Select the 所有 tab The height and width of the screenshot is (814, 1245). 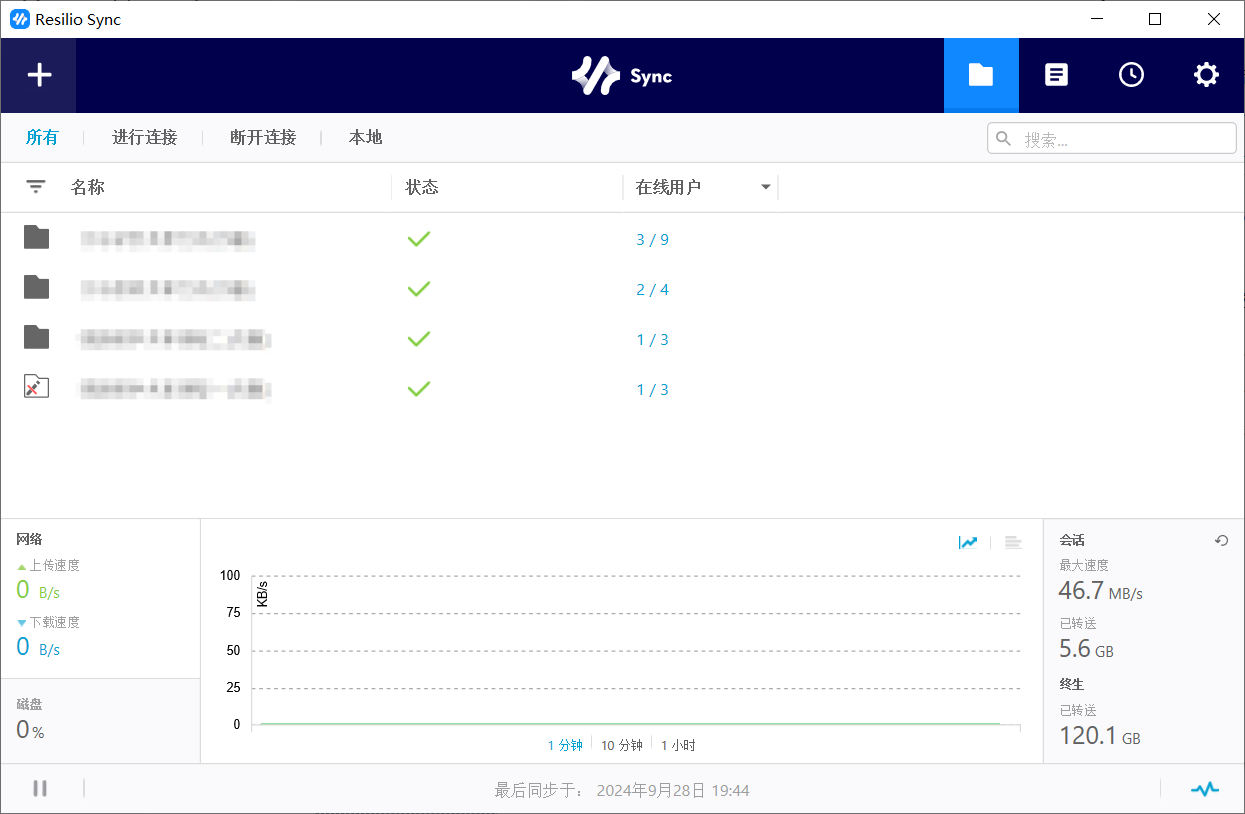click(42, 137)
